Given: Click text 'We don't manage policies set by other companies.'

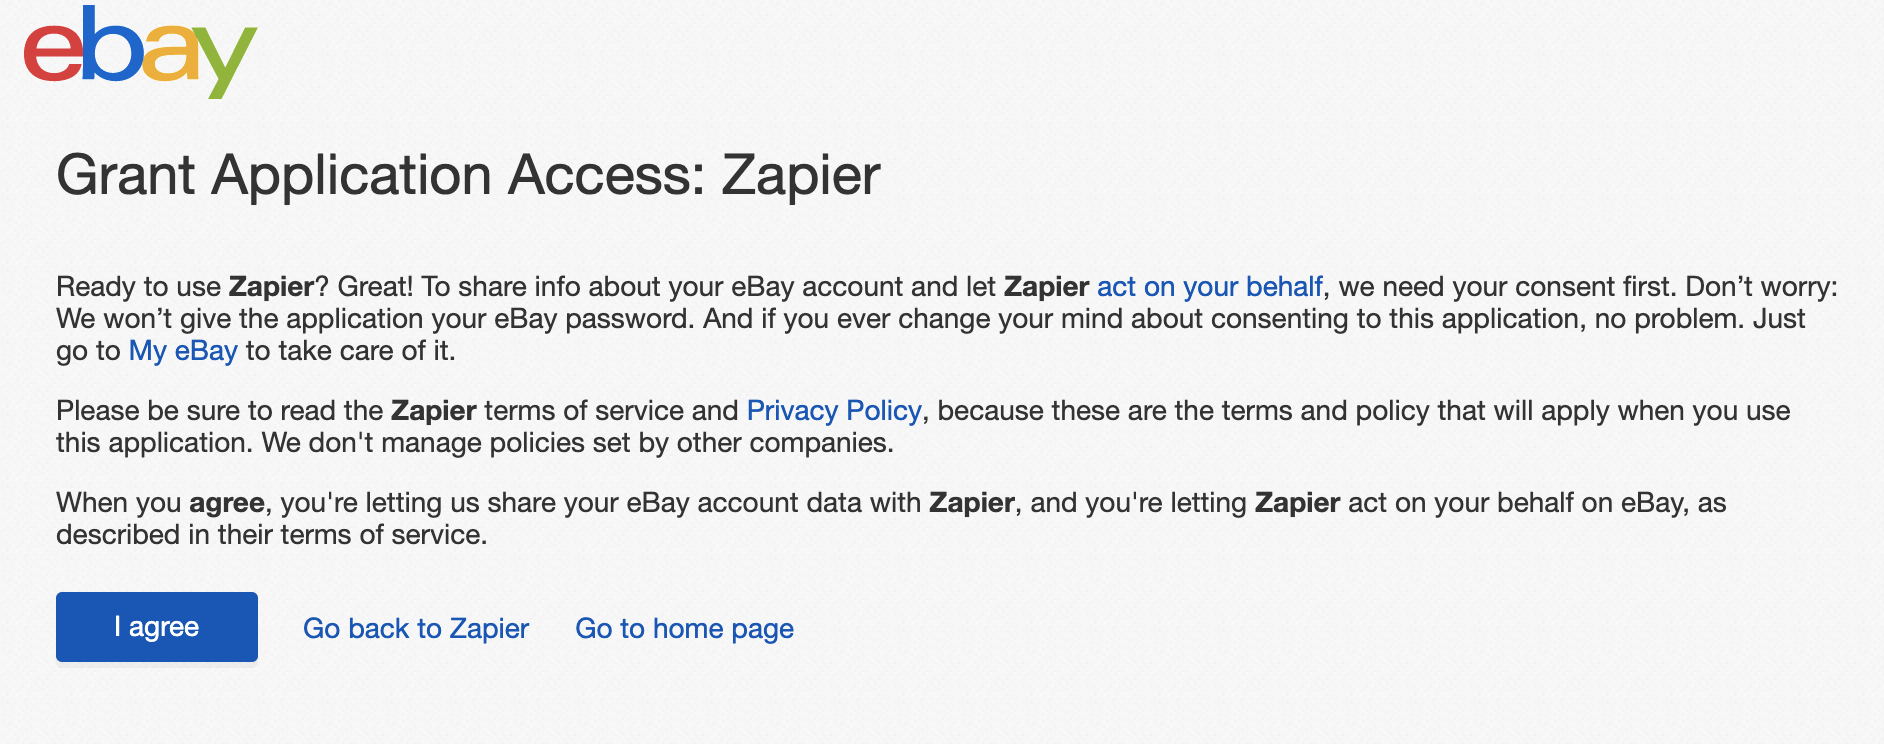Looking at the screenshot, I should coord(577,443).
